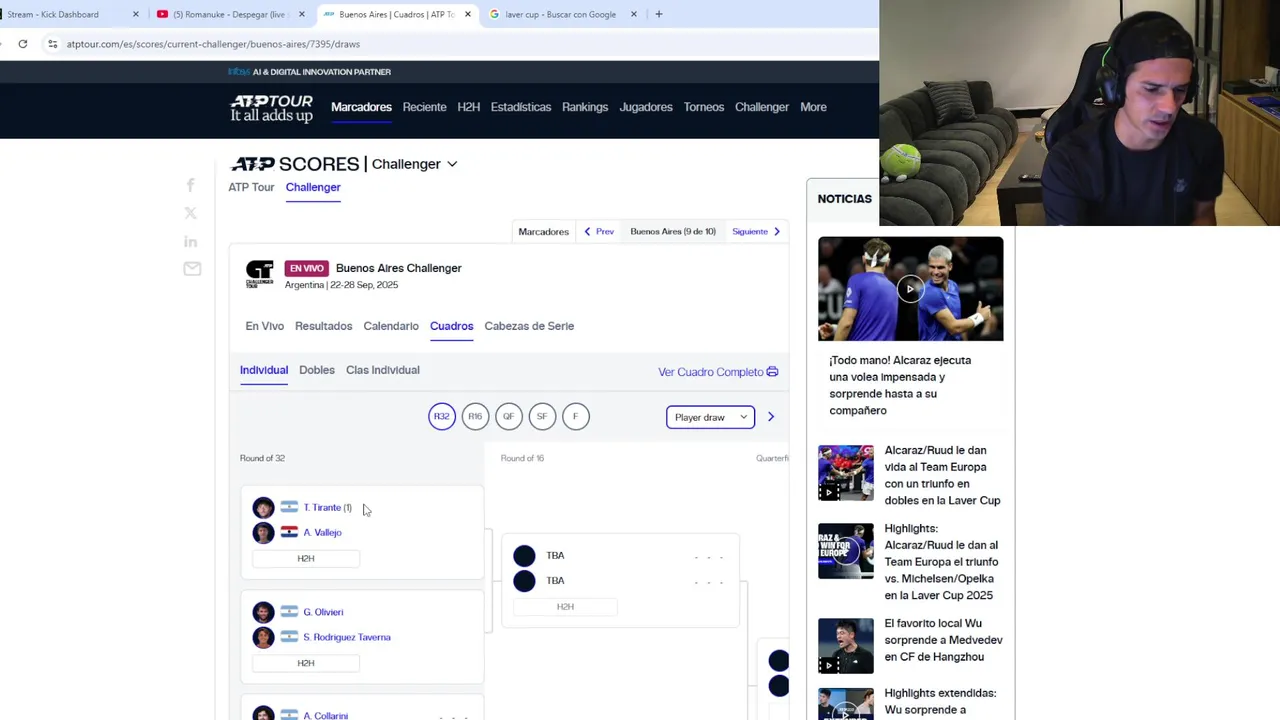Select the Individual draw tab
This screenshot has width=1280, height=720.
pos(264,370)
